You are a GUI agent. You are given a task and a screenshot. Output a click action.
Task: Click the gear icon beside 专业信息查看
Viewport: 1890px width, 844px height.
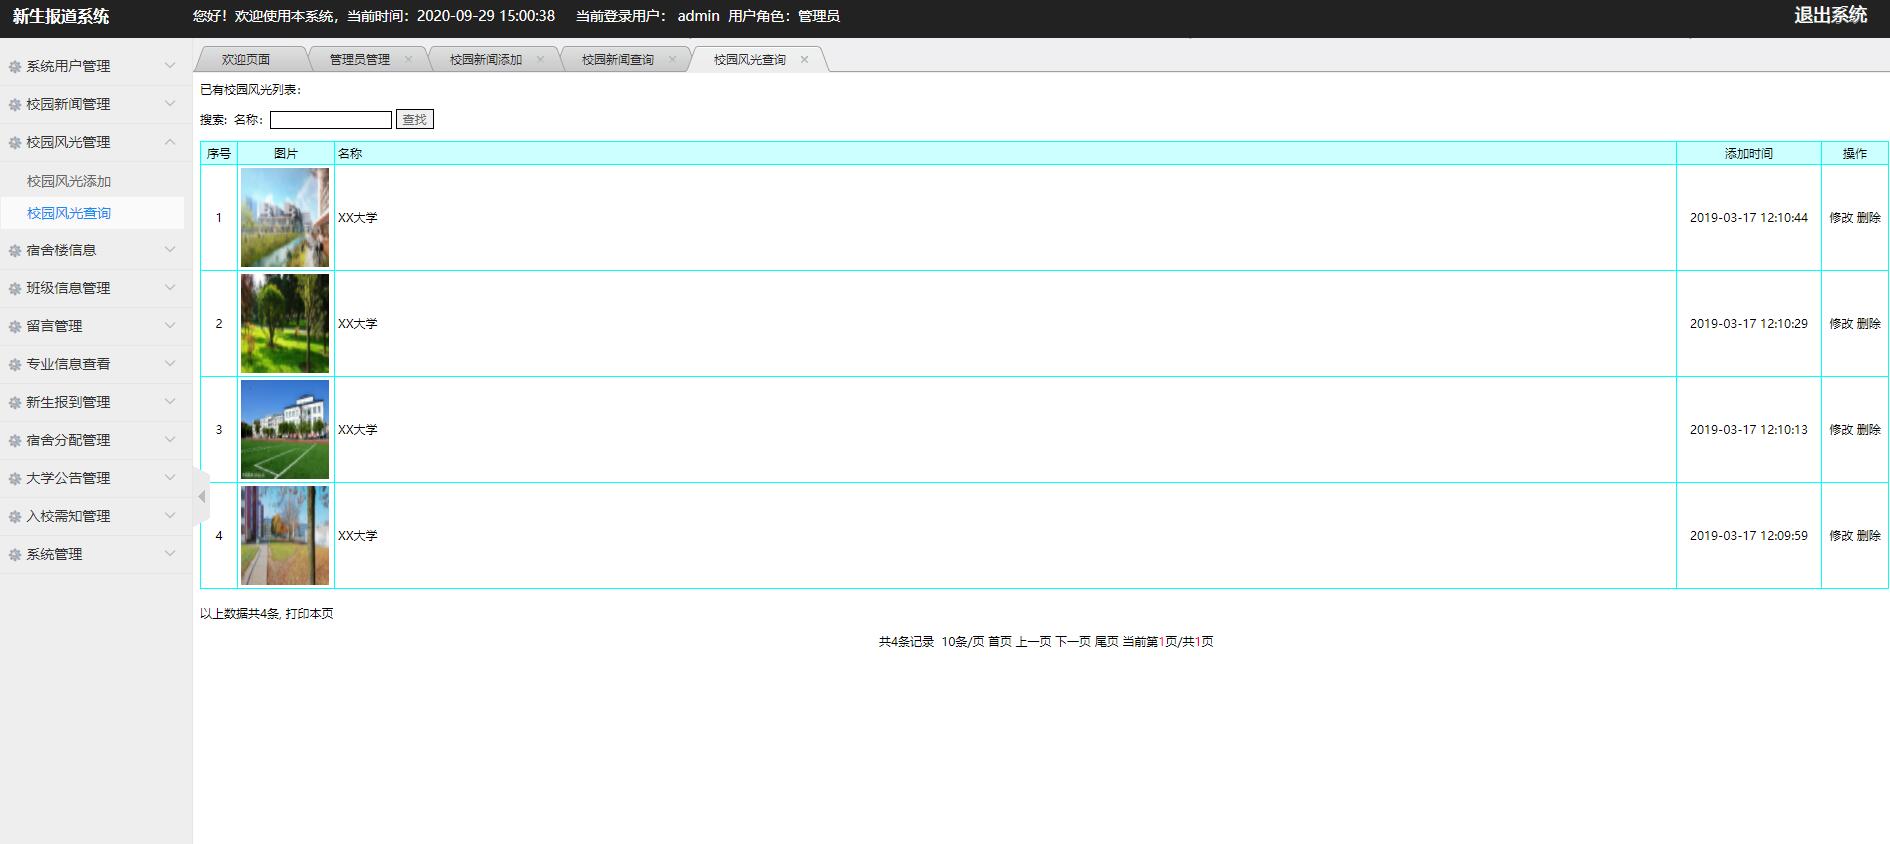[15, 365]
